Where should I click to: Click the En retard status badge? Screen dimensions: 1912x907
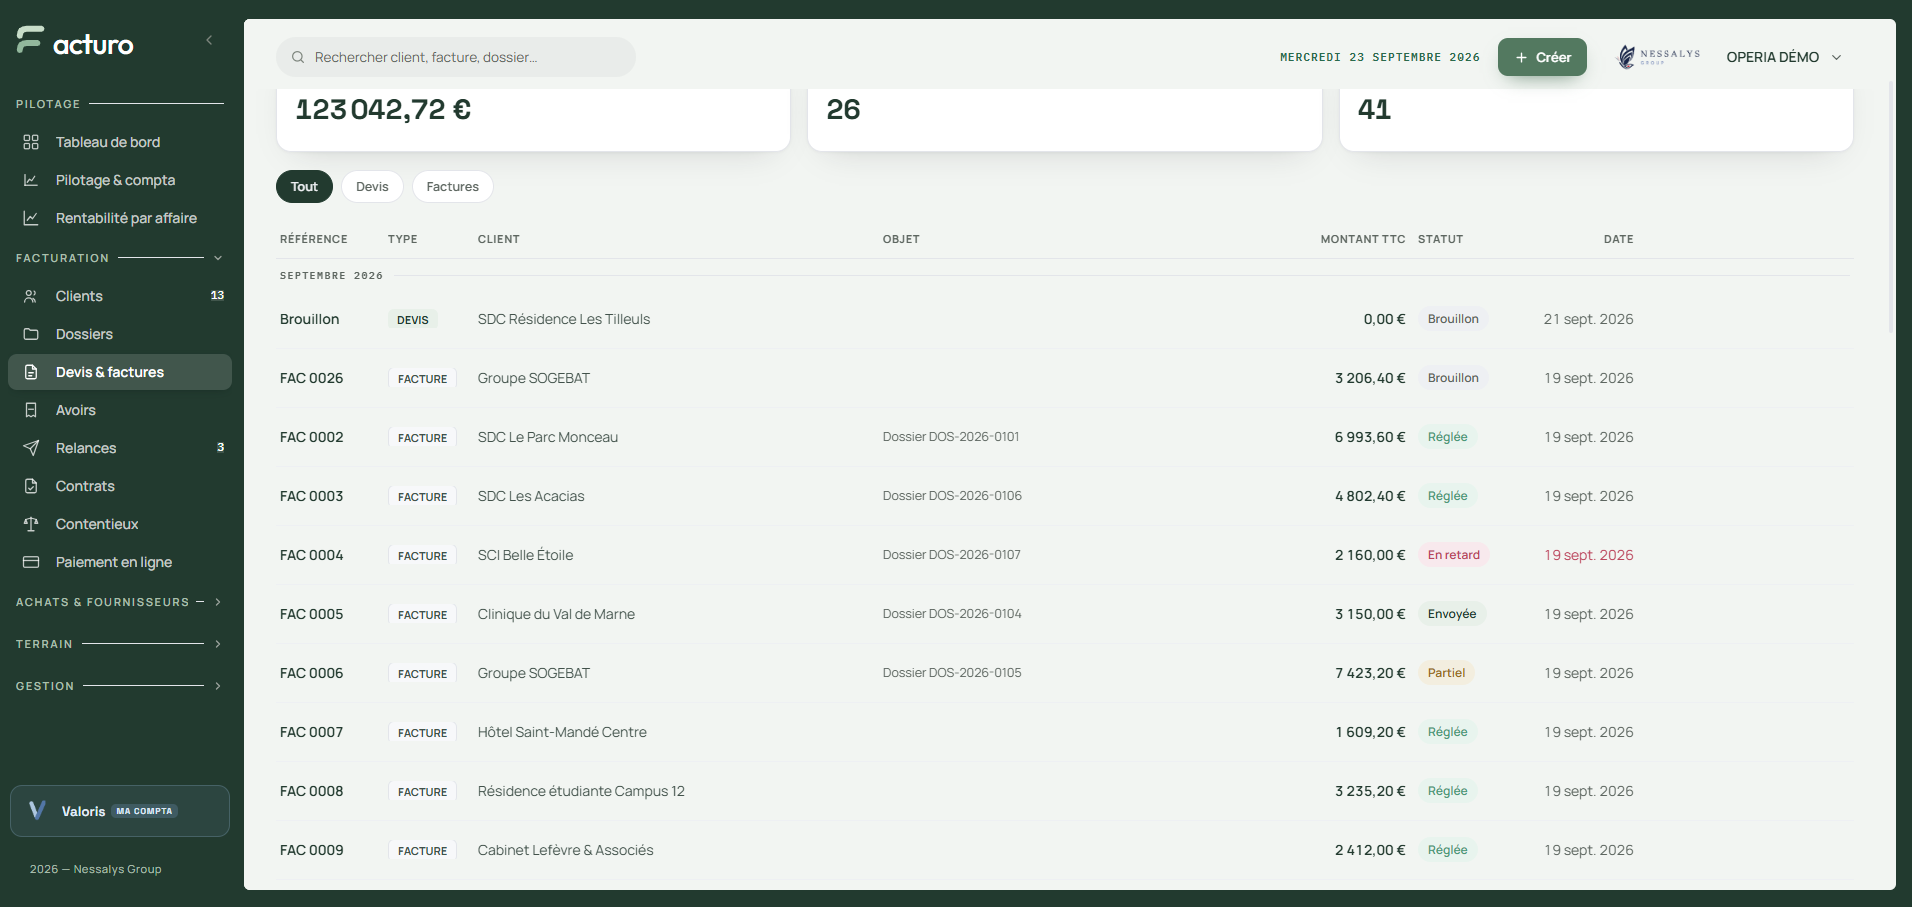[1453, 555]
